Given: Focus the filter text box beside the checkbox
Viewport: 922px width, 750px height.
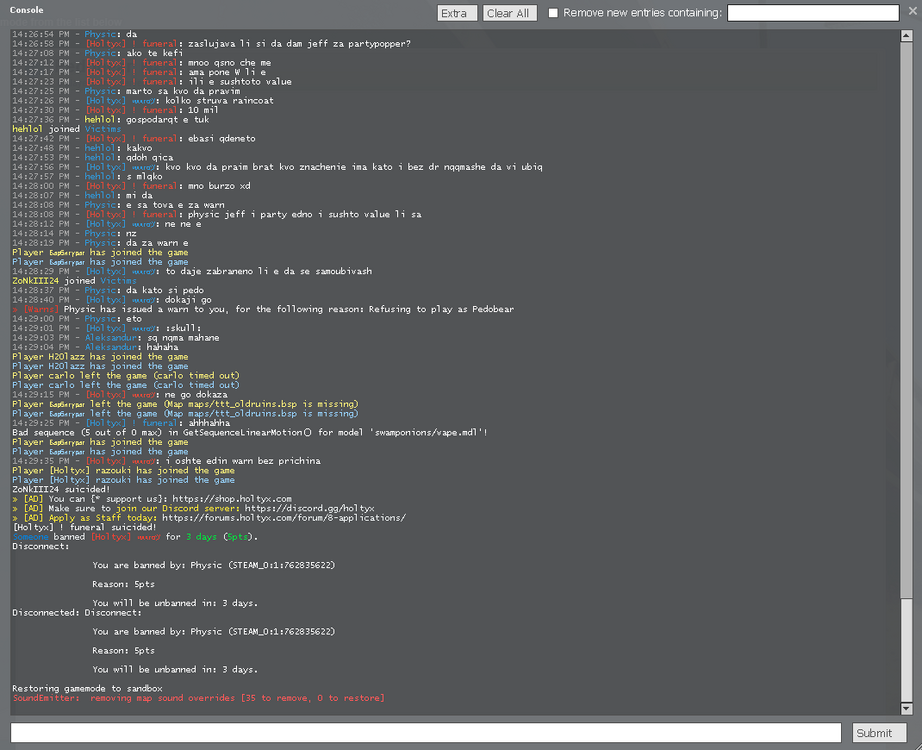Looking at the screenshot, I should click(x=814, y=13).
